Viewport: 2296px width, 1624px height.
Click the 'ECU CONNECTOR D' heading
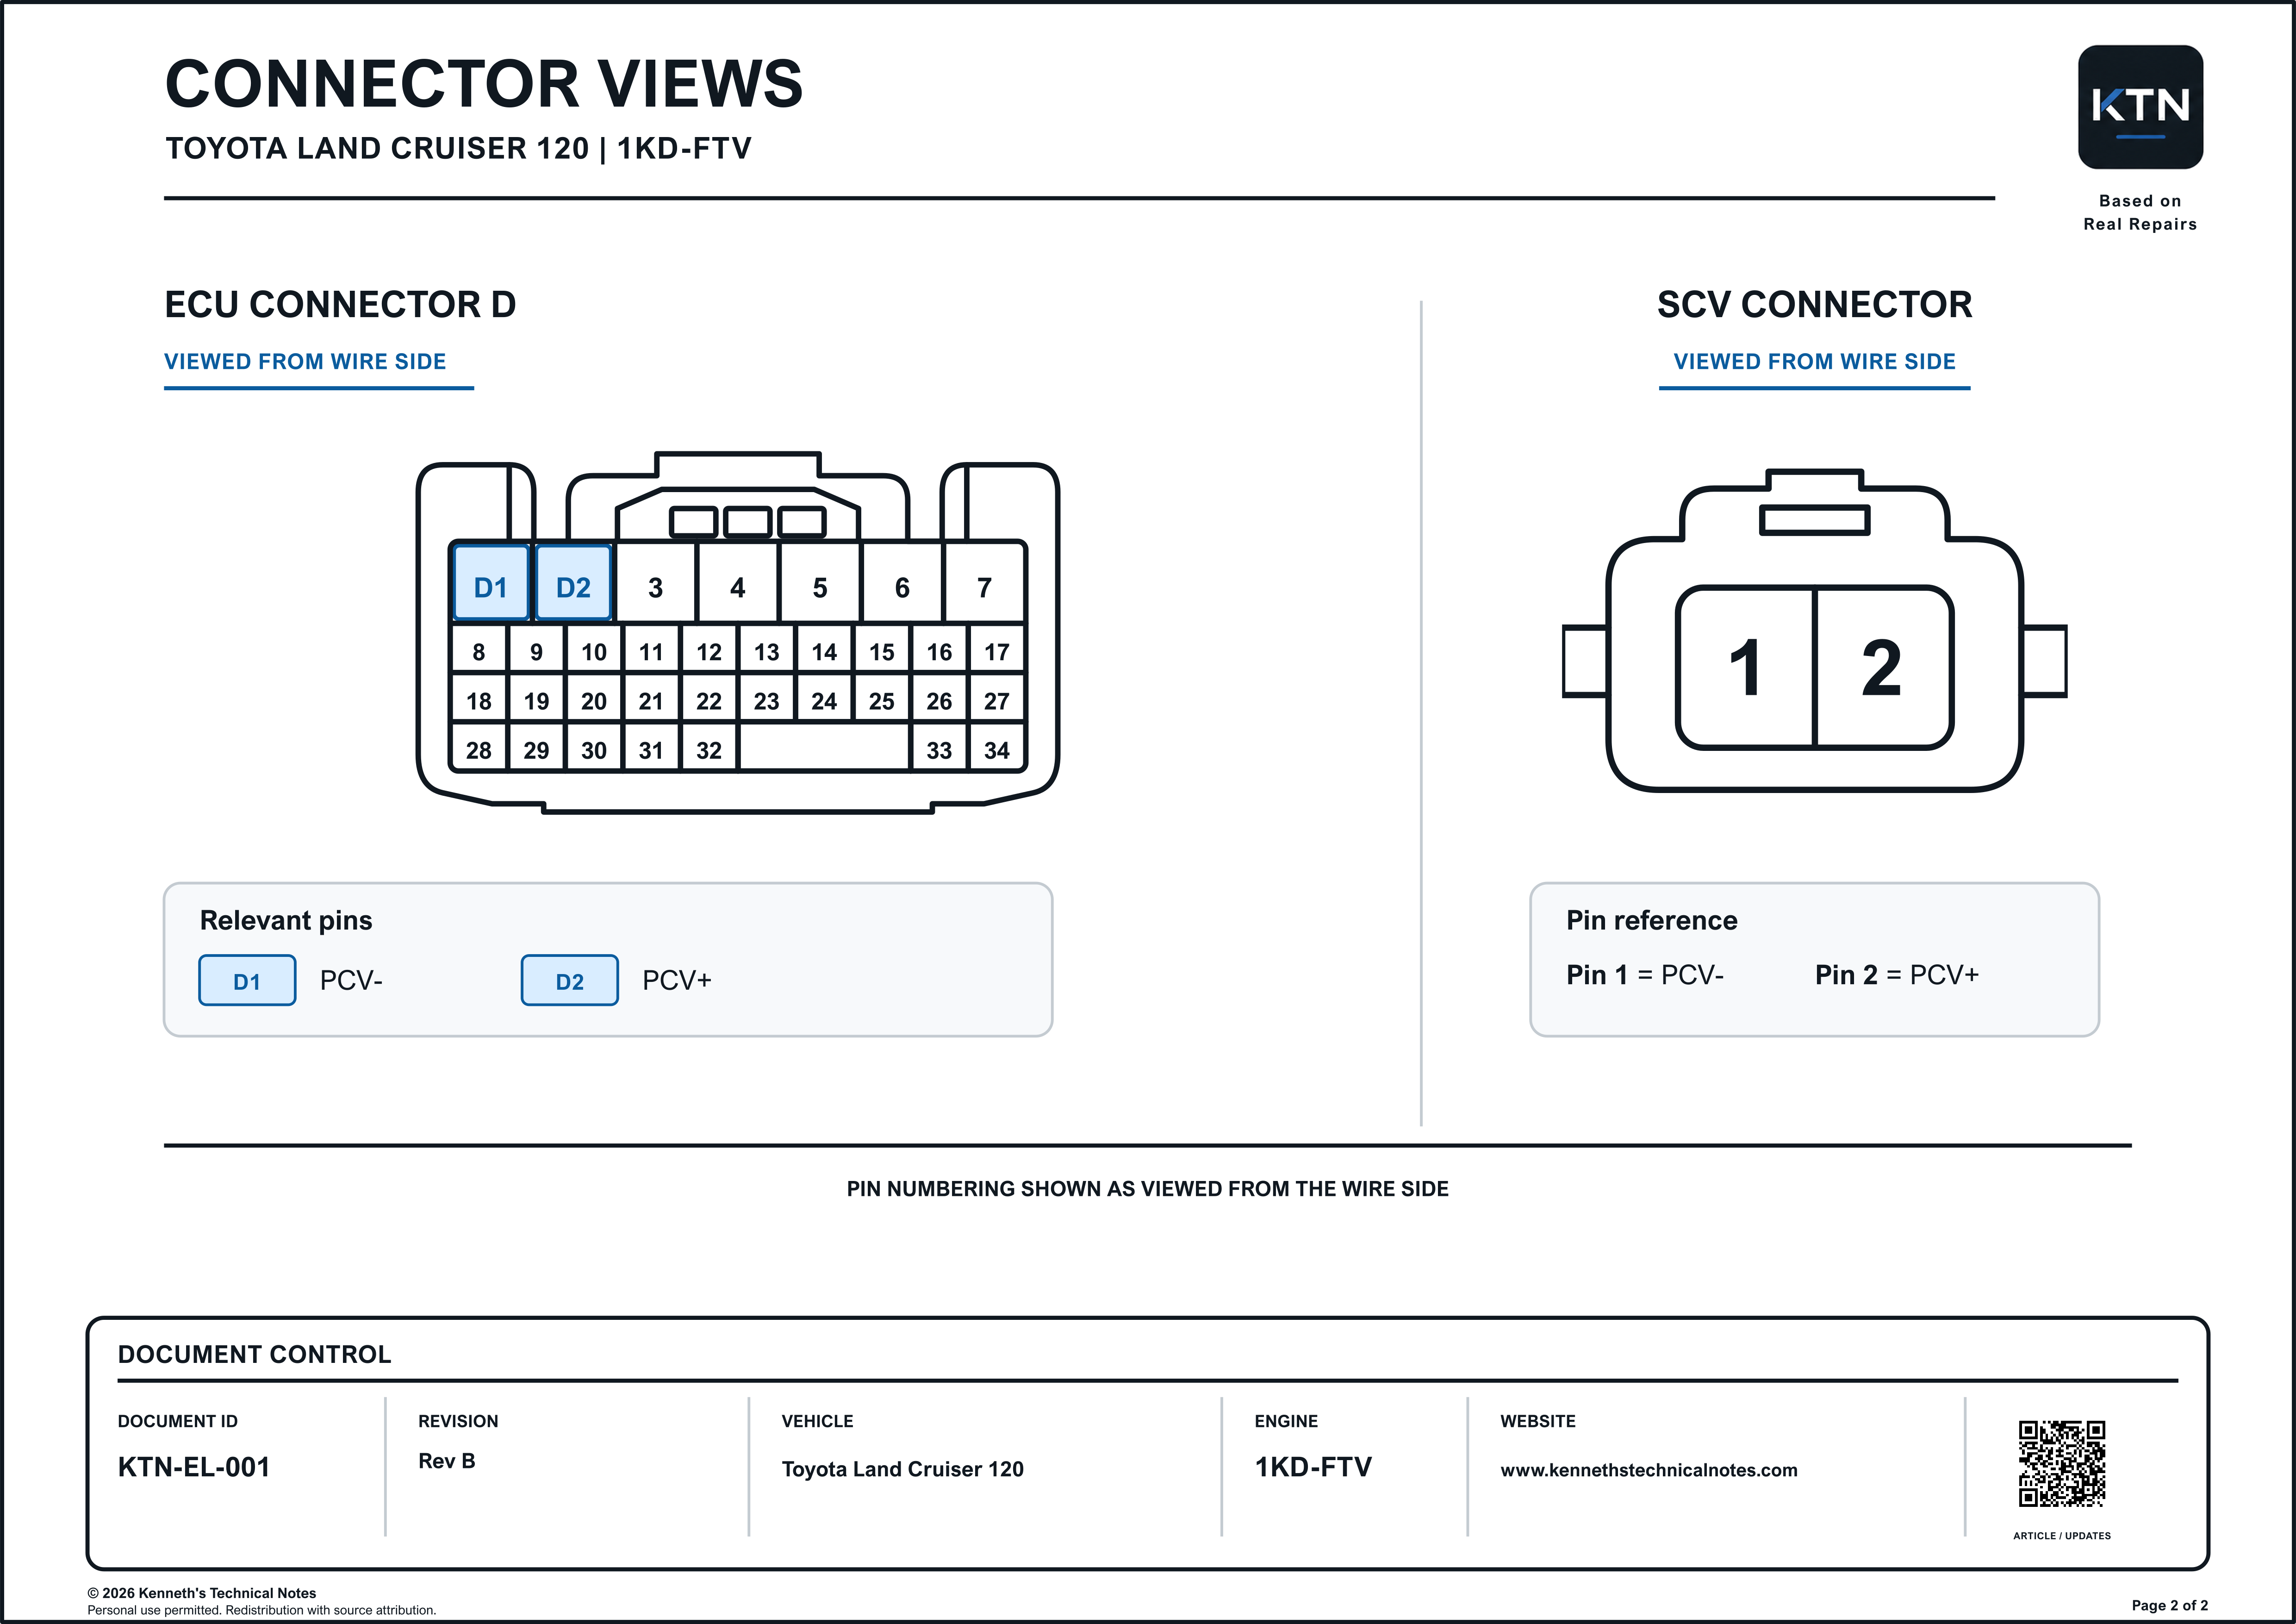coord(340,305)
